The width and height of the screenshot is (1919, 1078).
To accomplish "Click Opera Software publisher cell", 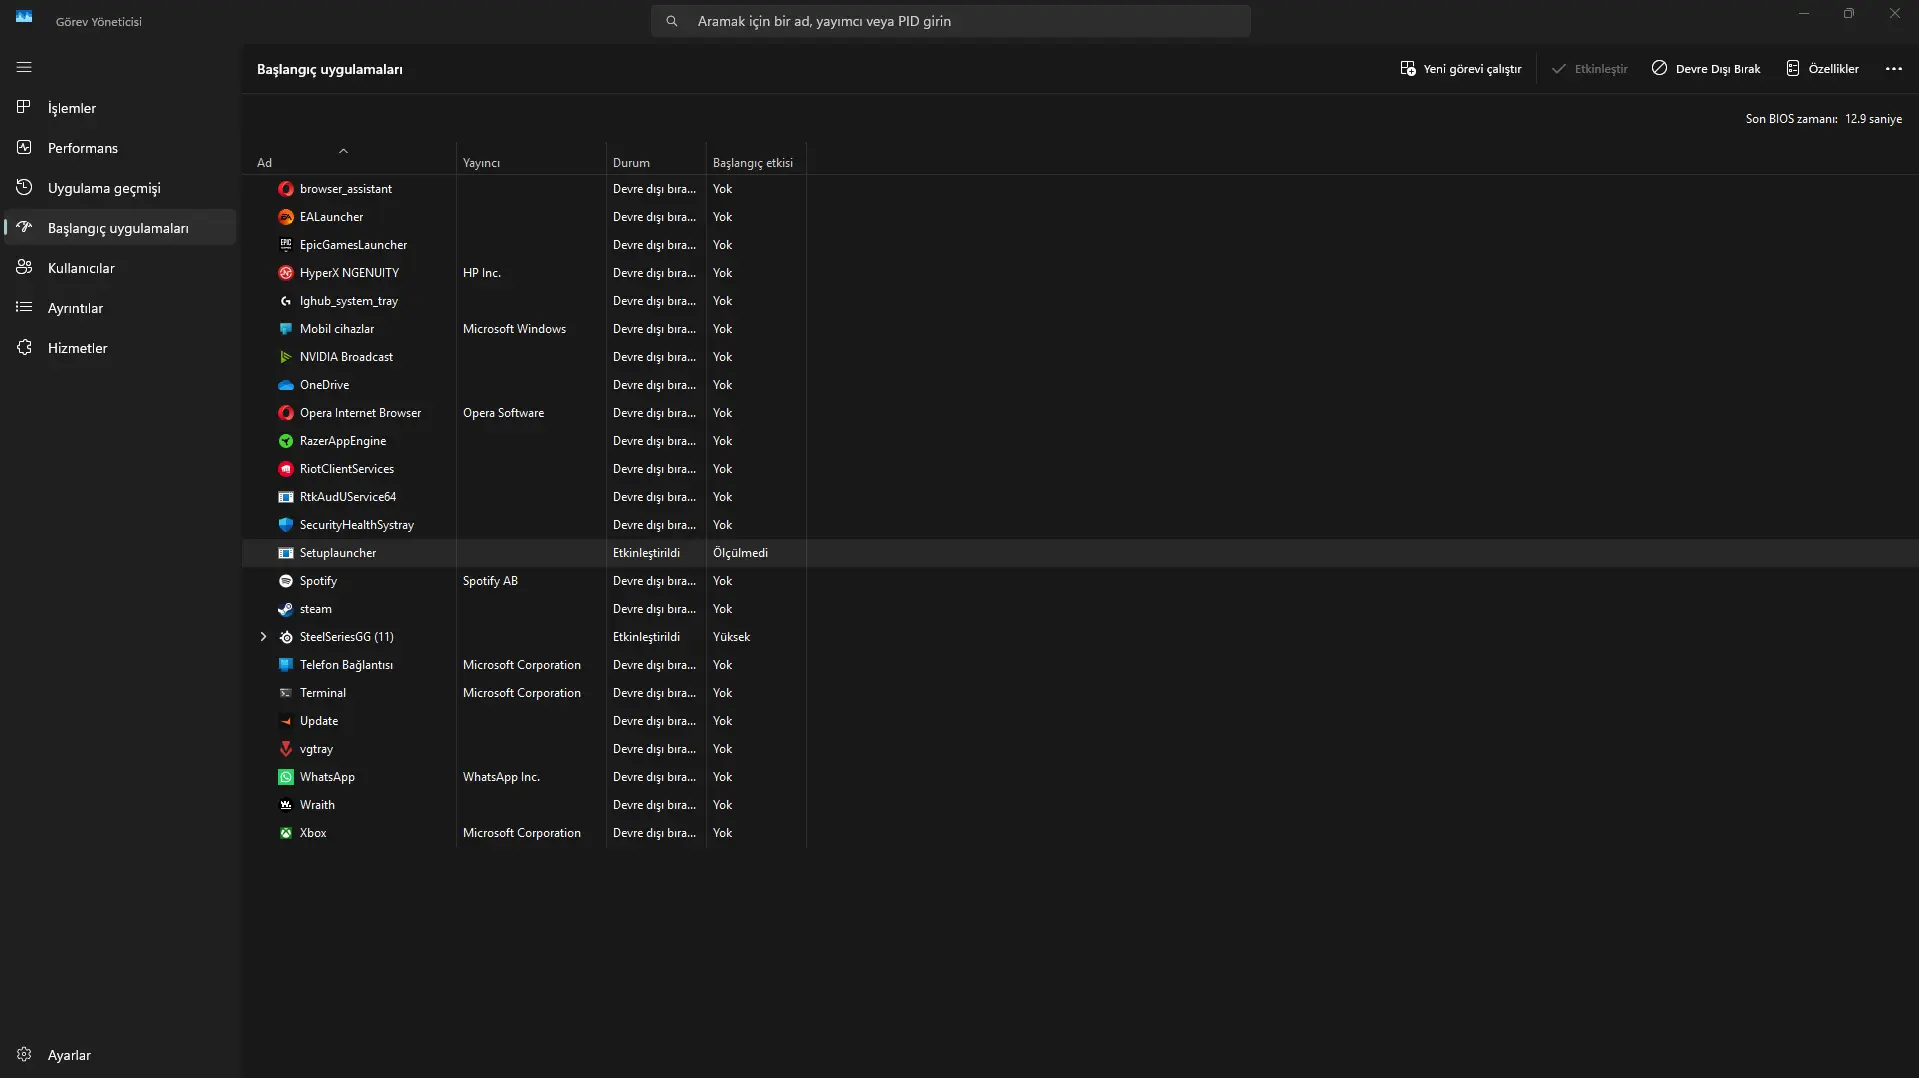I will tap(503, 413).
